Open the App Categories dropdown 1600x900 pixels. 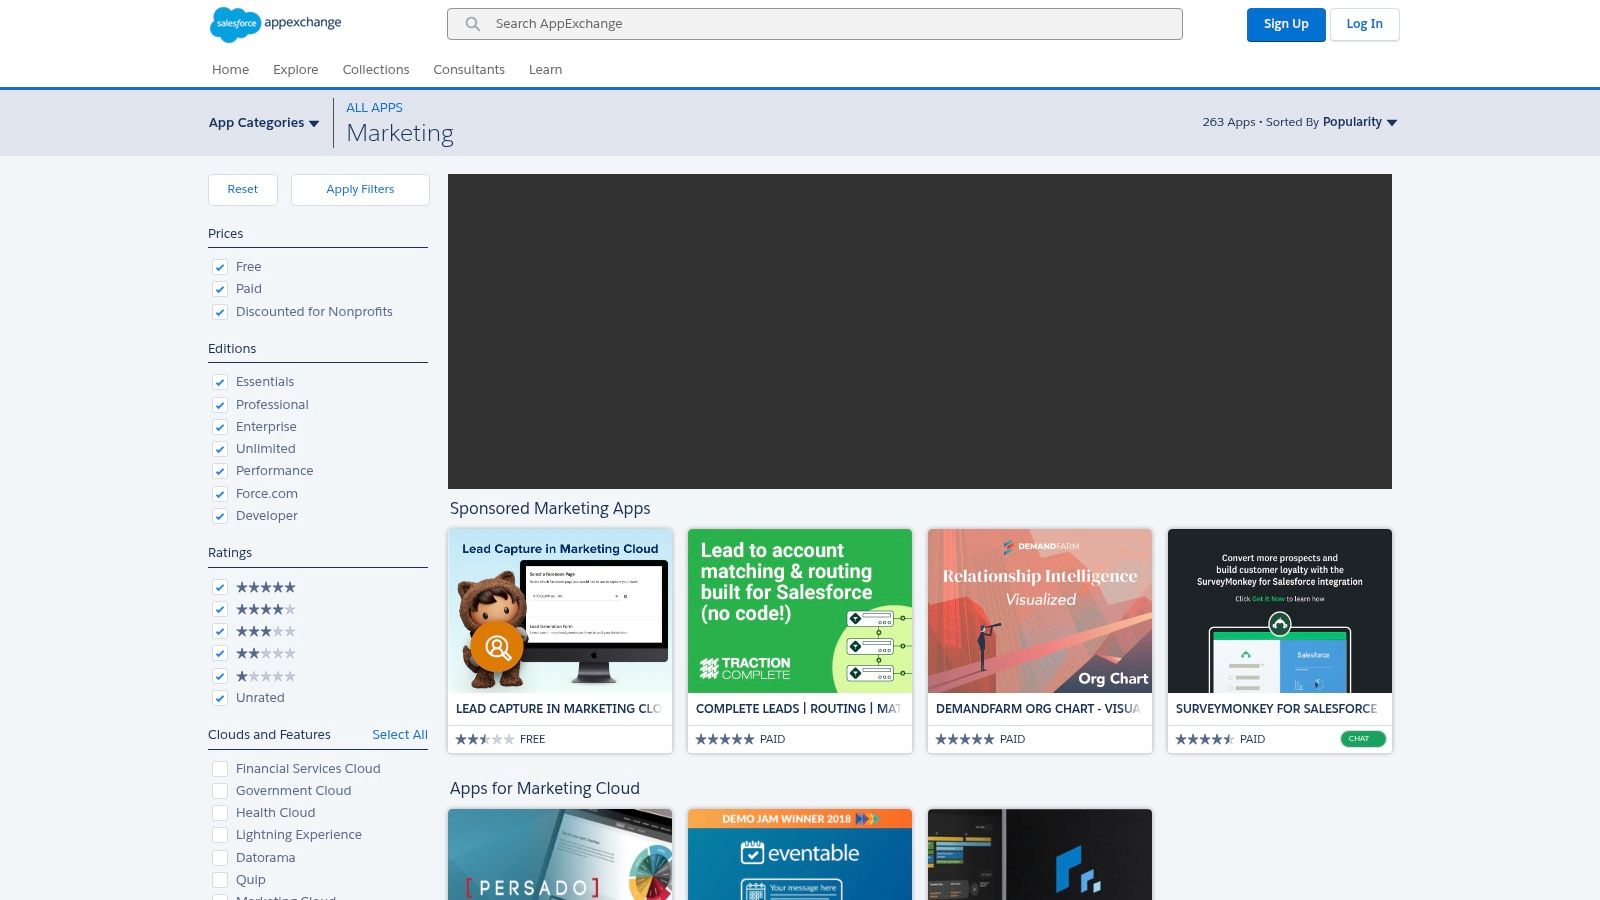point(263,122)
